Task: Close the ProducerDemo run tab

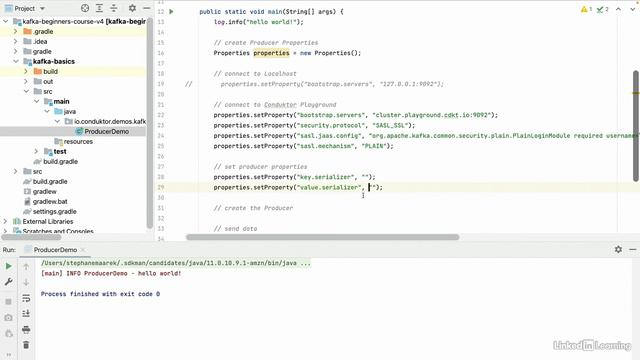Action: (x=83, y=249)
